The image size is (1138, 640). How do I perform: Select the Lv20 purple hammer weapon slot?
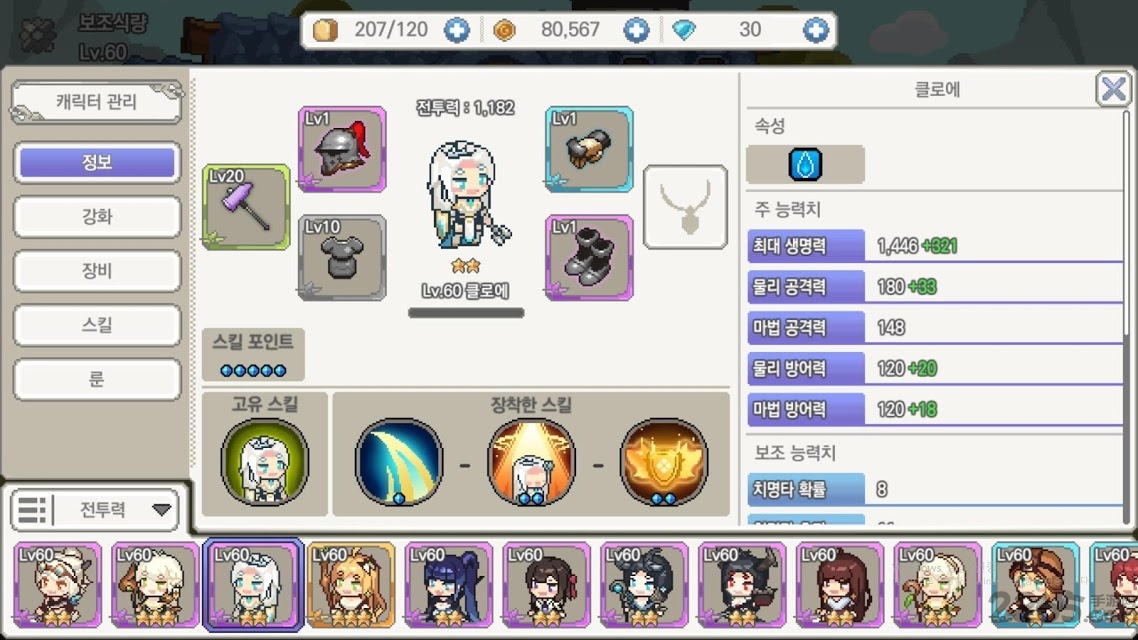(x=246, y=208)
